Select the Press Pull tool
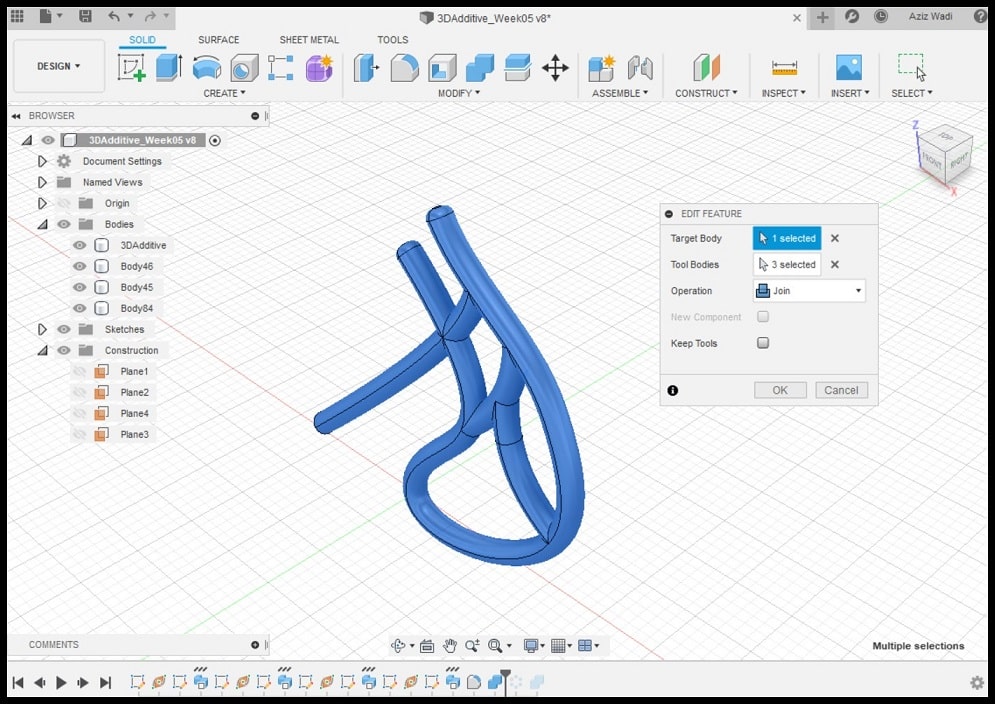 coord(366,67)
